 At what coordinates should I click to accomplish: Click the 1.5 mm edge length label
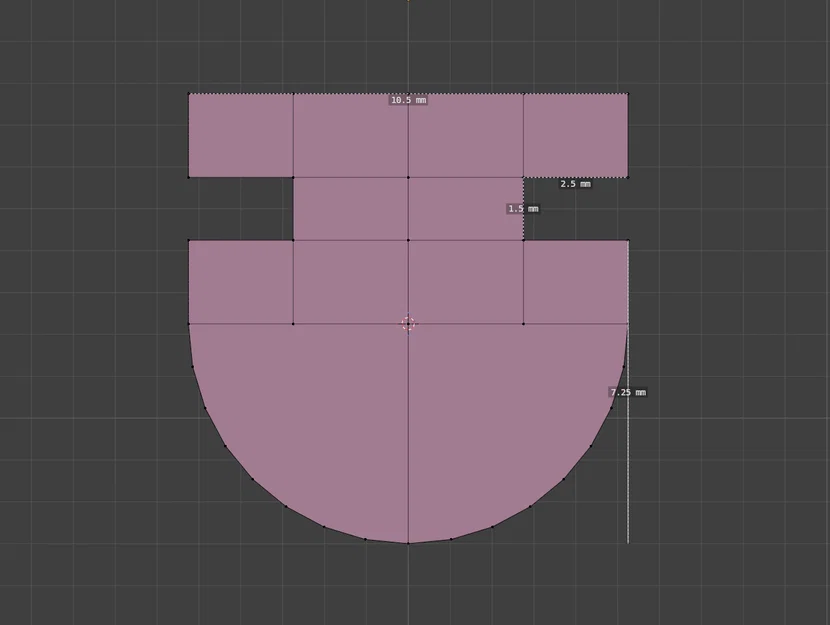[523, 209]
